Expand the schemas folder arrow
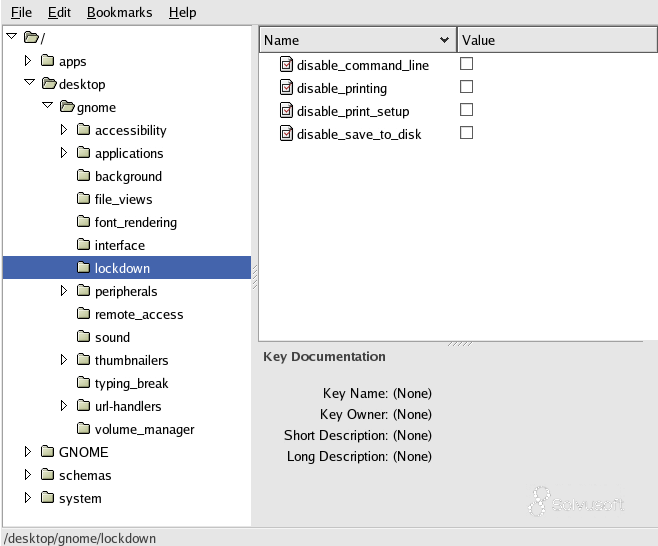The height and width of the screenshot is (546, 658). tap(28, 475)
